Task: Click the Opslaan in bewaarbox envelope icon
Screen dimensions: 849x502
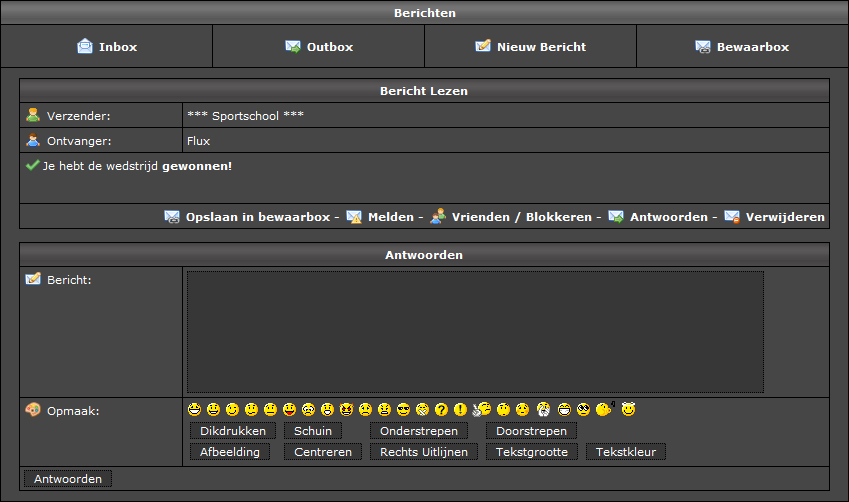Action: [x=172, y=217]
